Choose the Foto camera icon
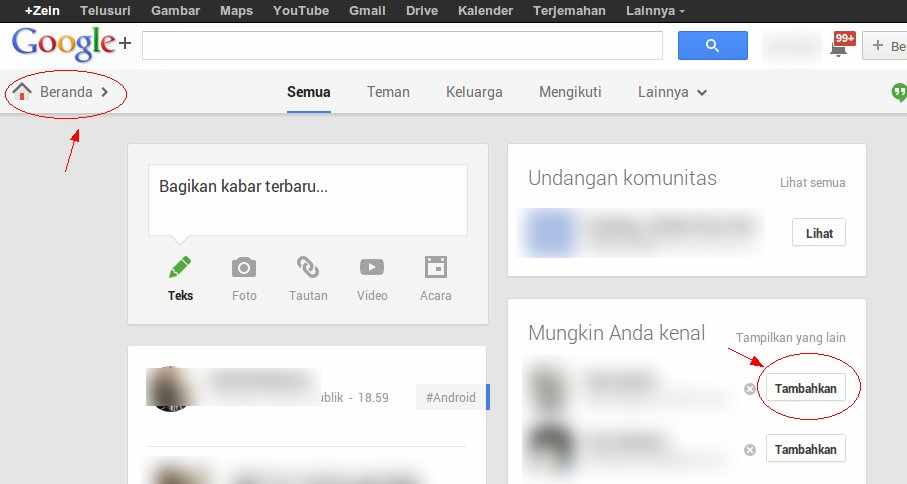The width and height of the screenshot is (907, 484). point(244,267)
